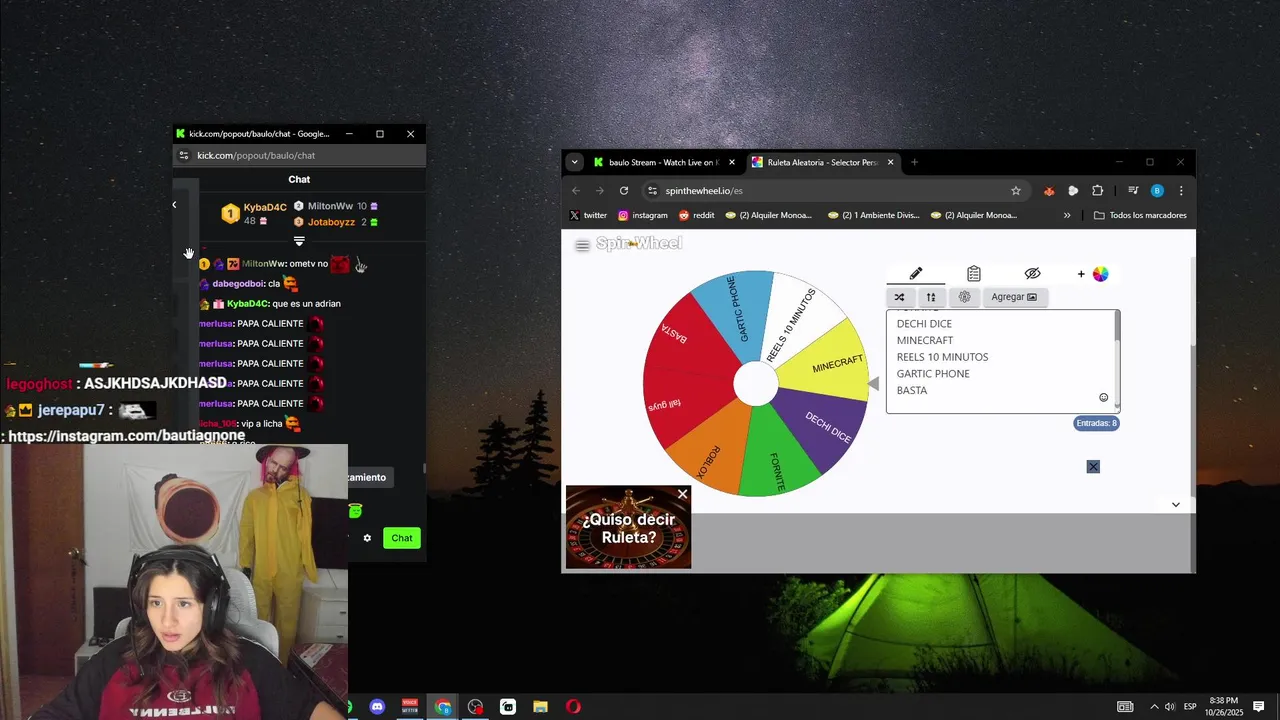
Task: Go back in the spinthewheel browser window
Action: pyautogui.click(x=576, y=191)
